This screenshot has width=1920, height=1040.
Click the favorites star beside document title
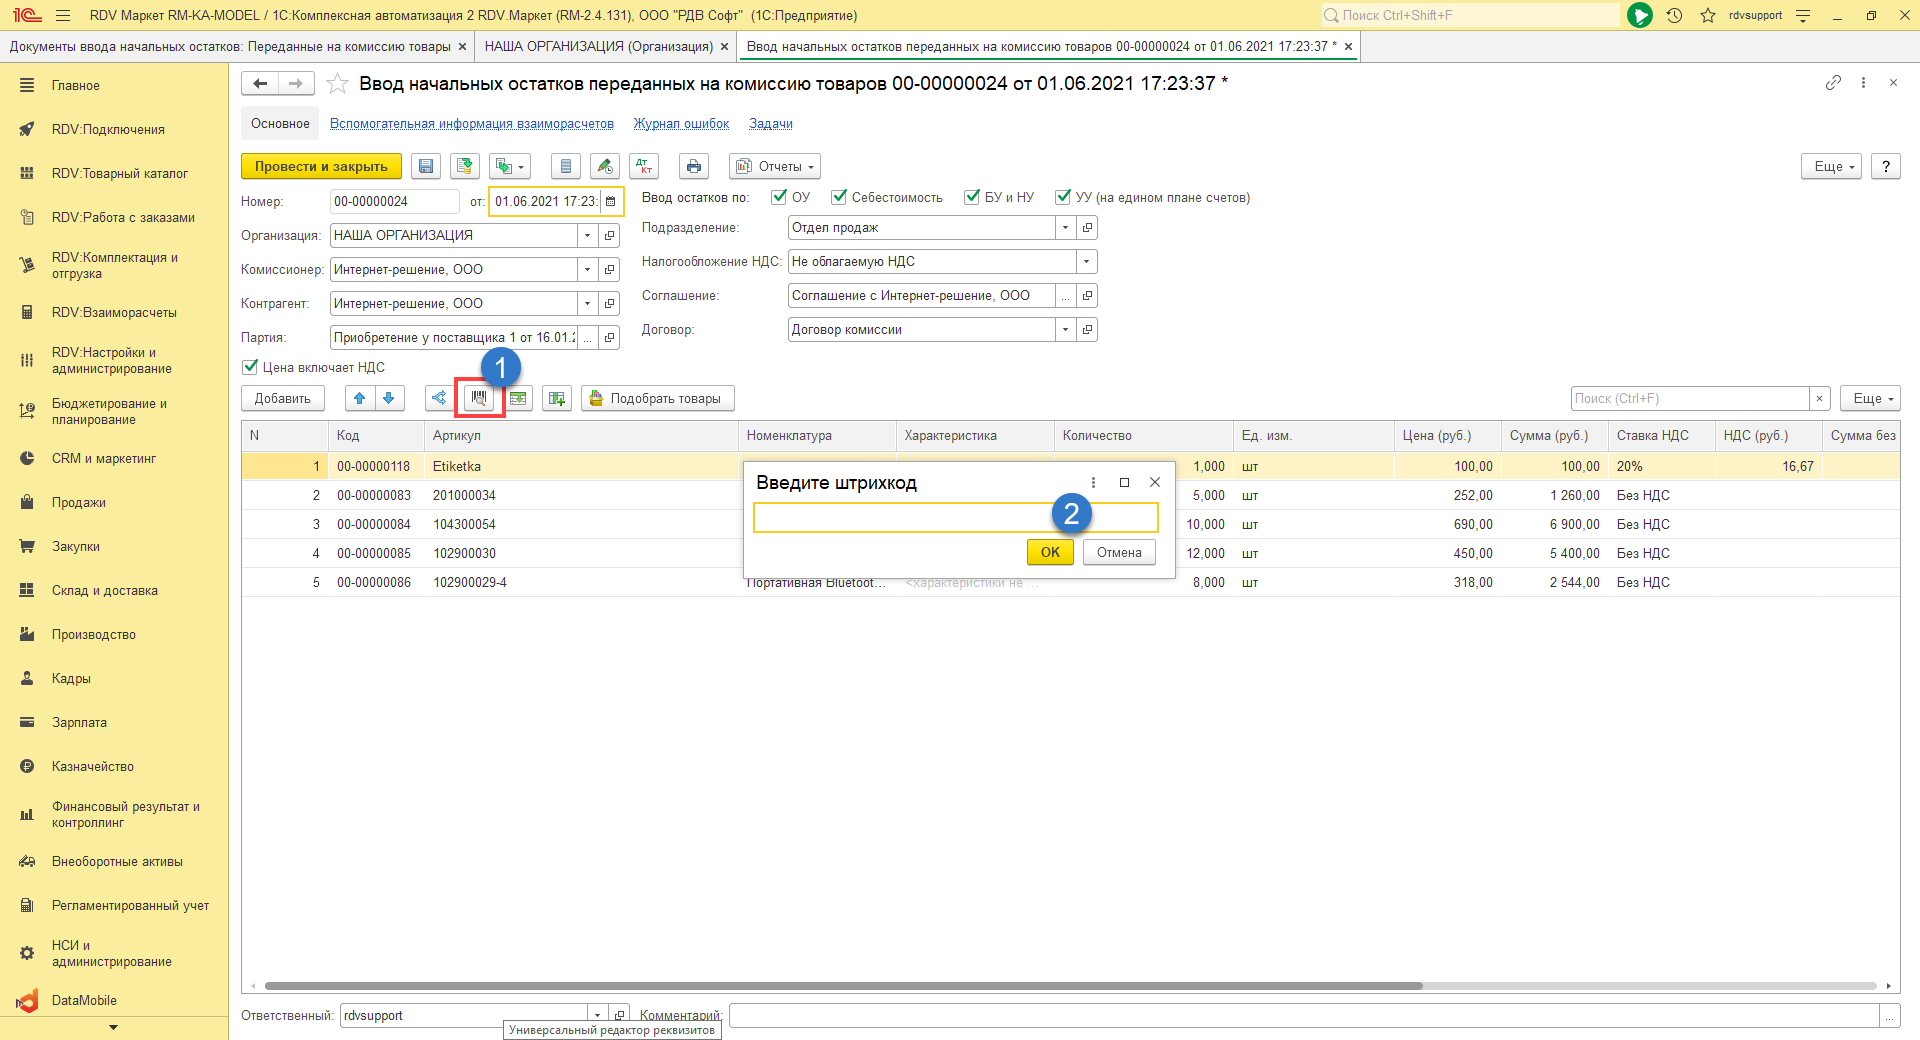338,84
